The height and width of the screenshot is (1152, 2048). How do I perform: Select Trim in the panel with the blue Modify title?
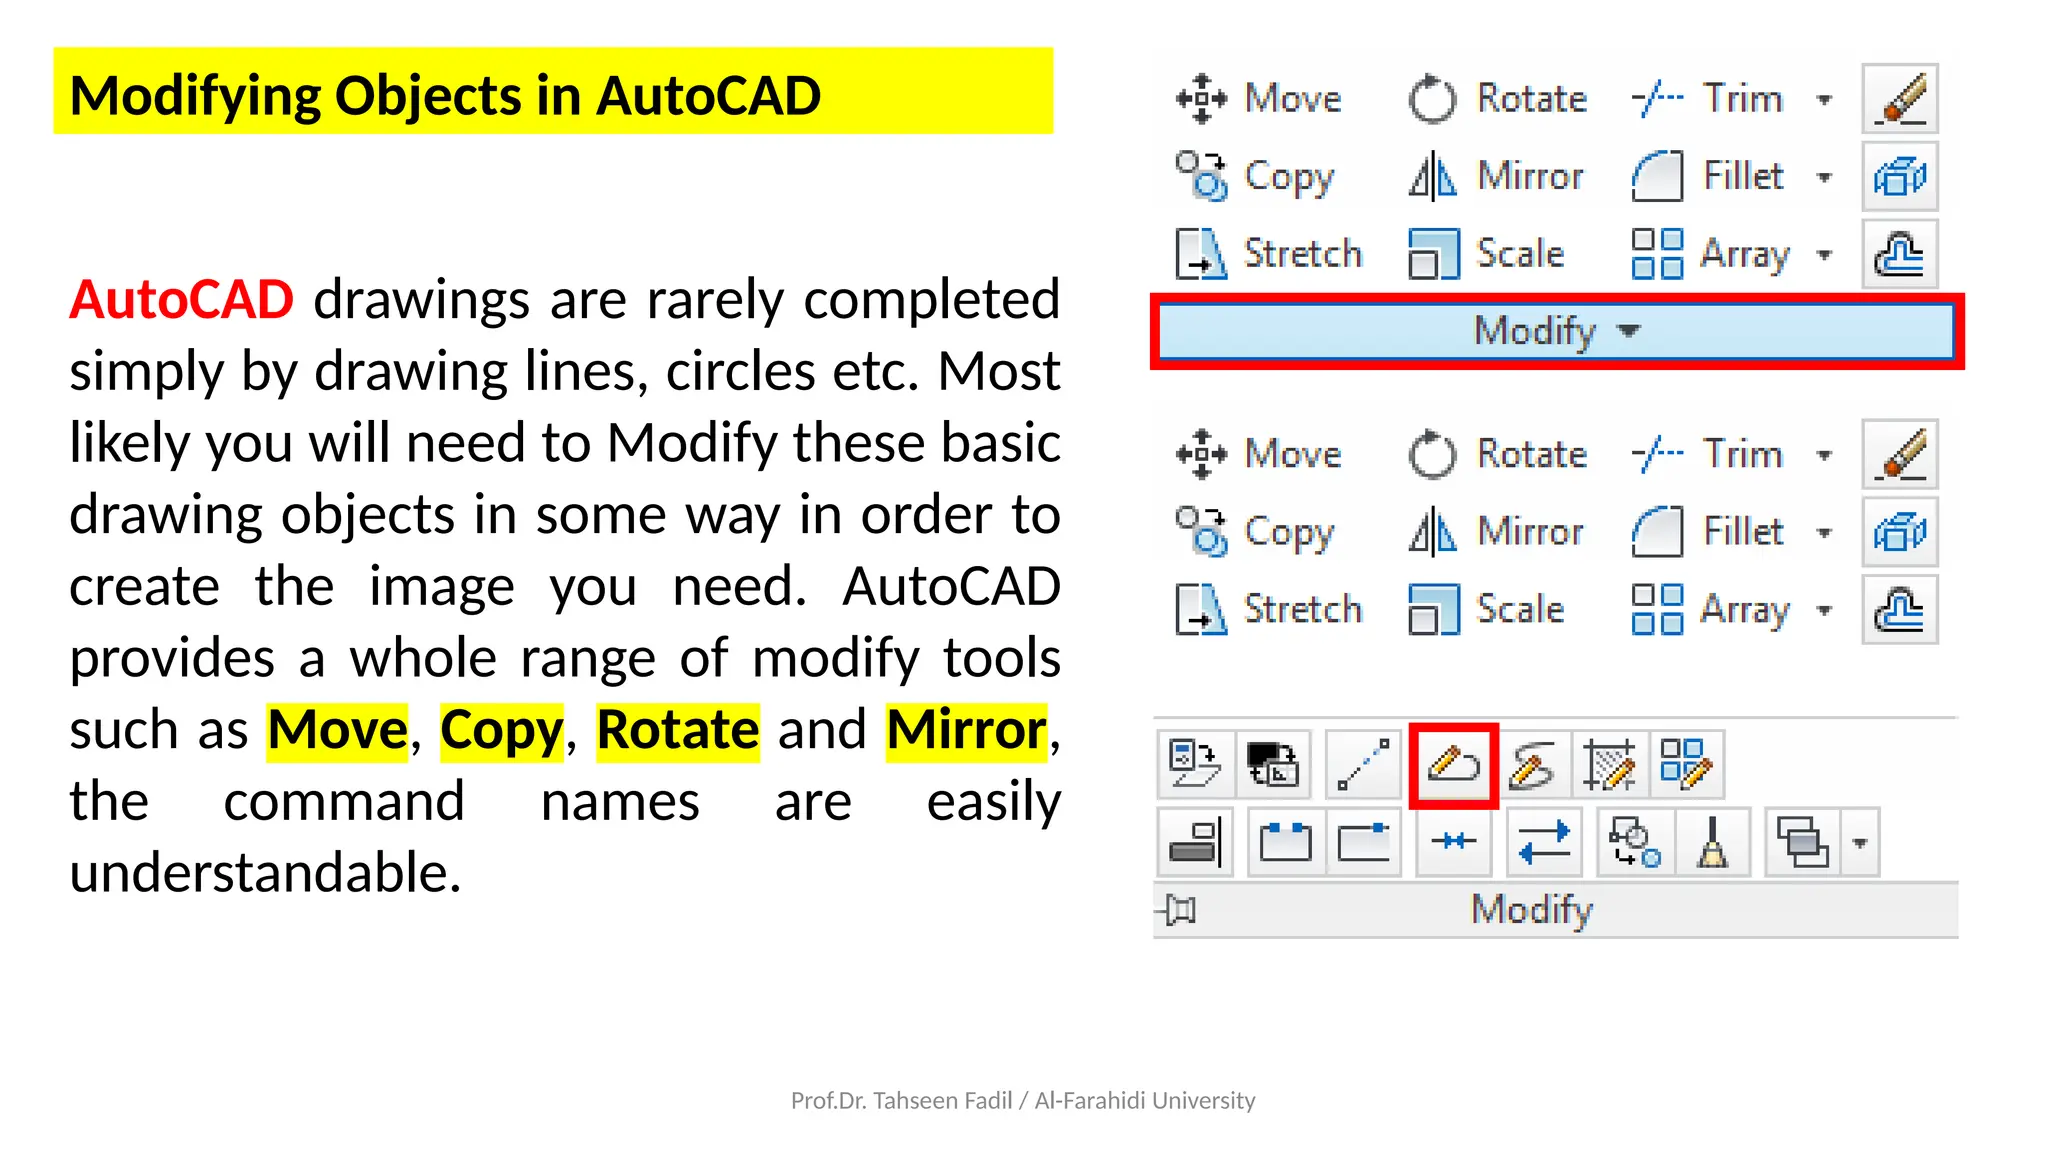(1707, 99)
